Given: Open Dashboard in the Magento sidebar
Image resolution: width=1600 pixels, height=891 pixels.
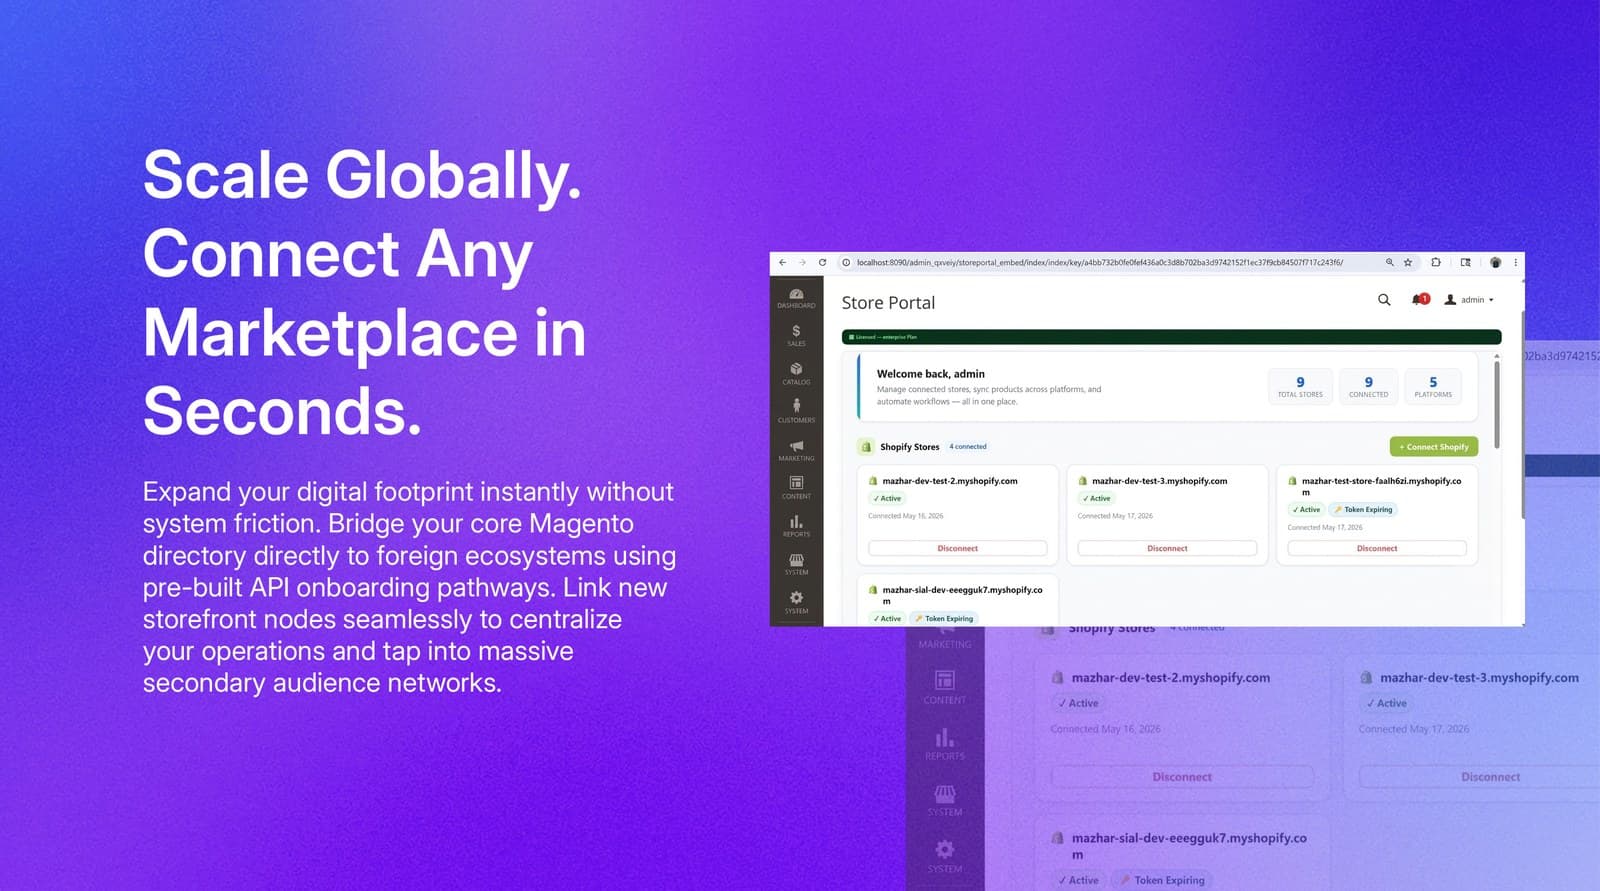Looking at the screenshot, I should 796,298.
